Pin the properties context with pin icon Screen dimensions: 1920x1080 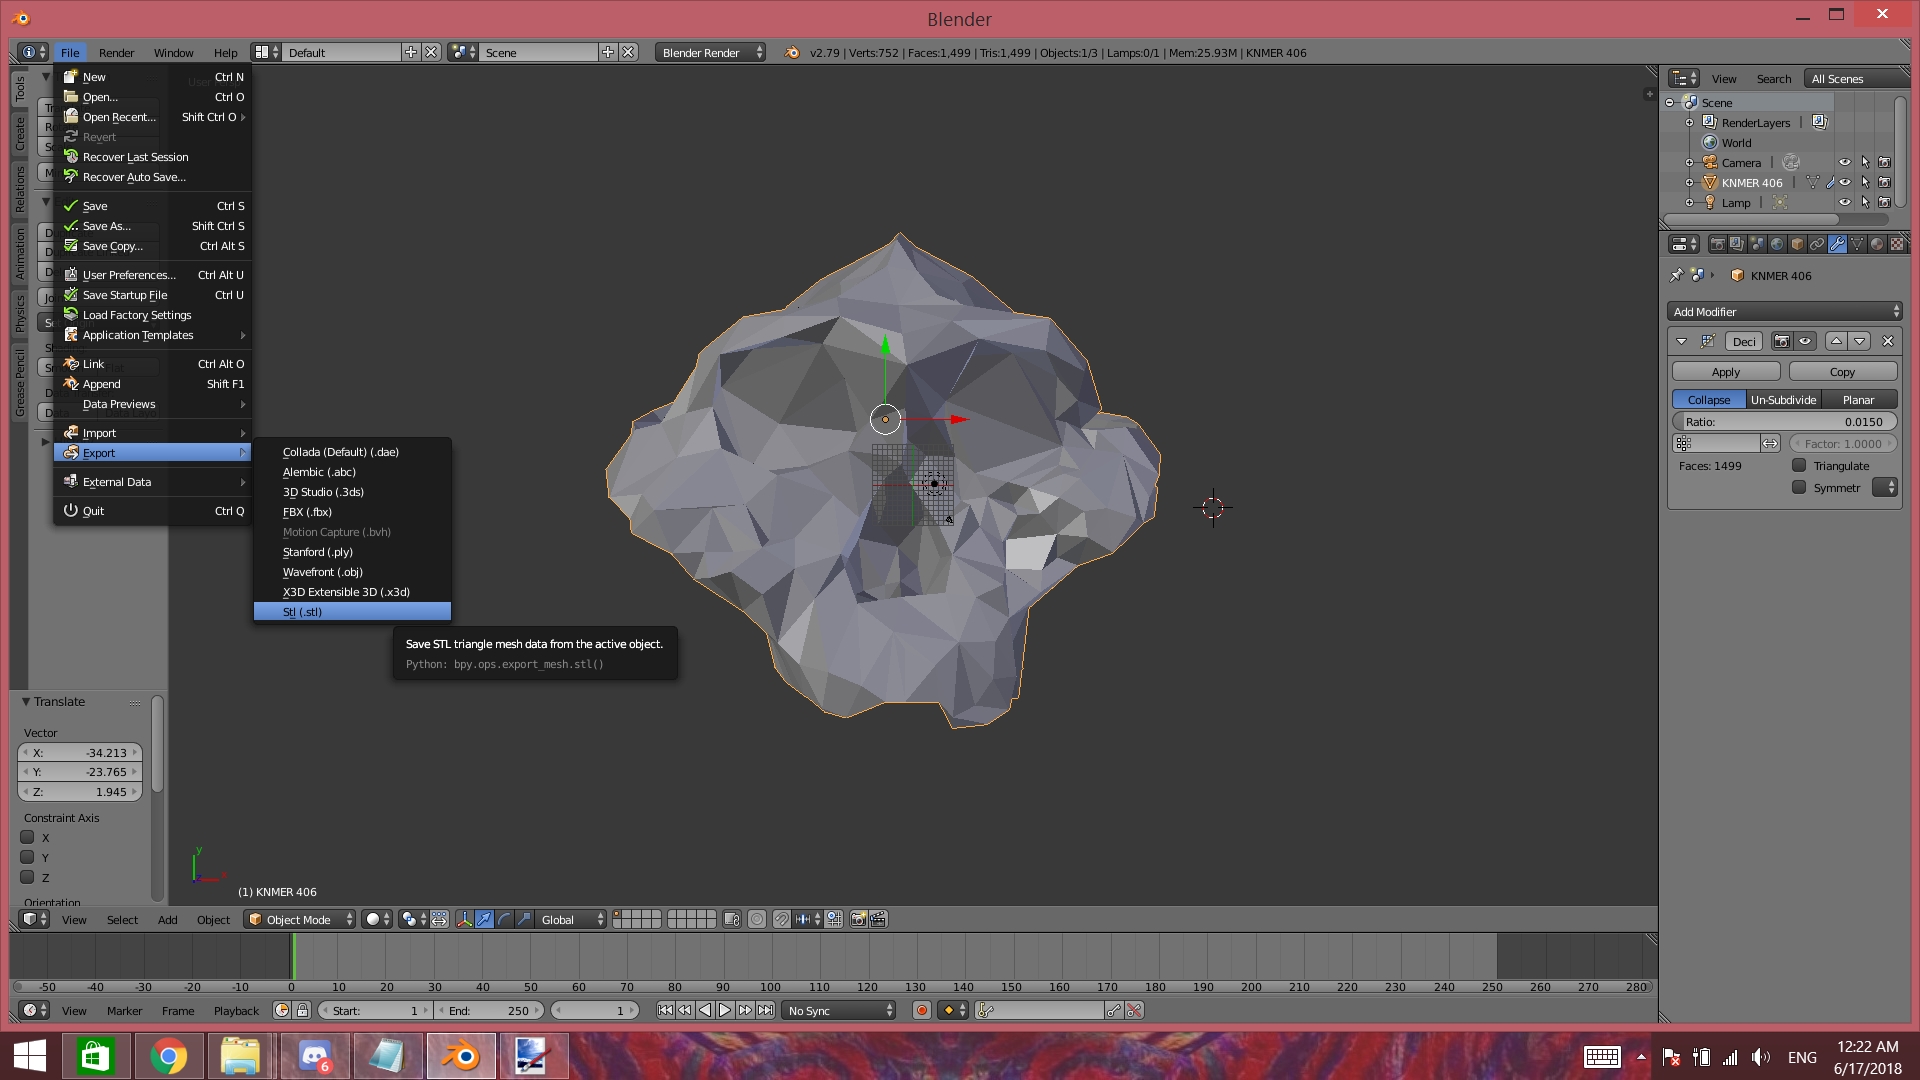click(x=1677, y=275)
